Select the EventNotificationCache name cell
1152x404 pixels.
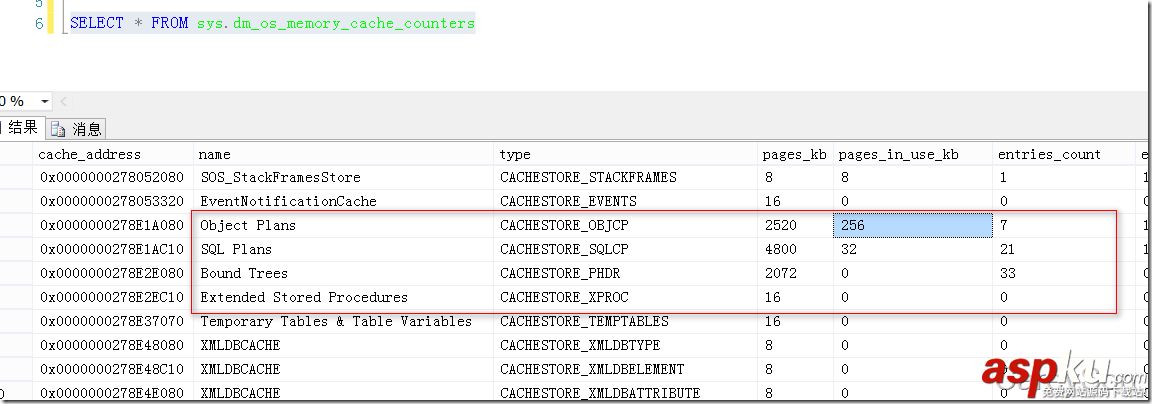tap(288, 201)
